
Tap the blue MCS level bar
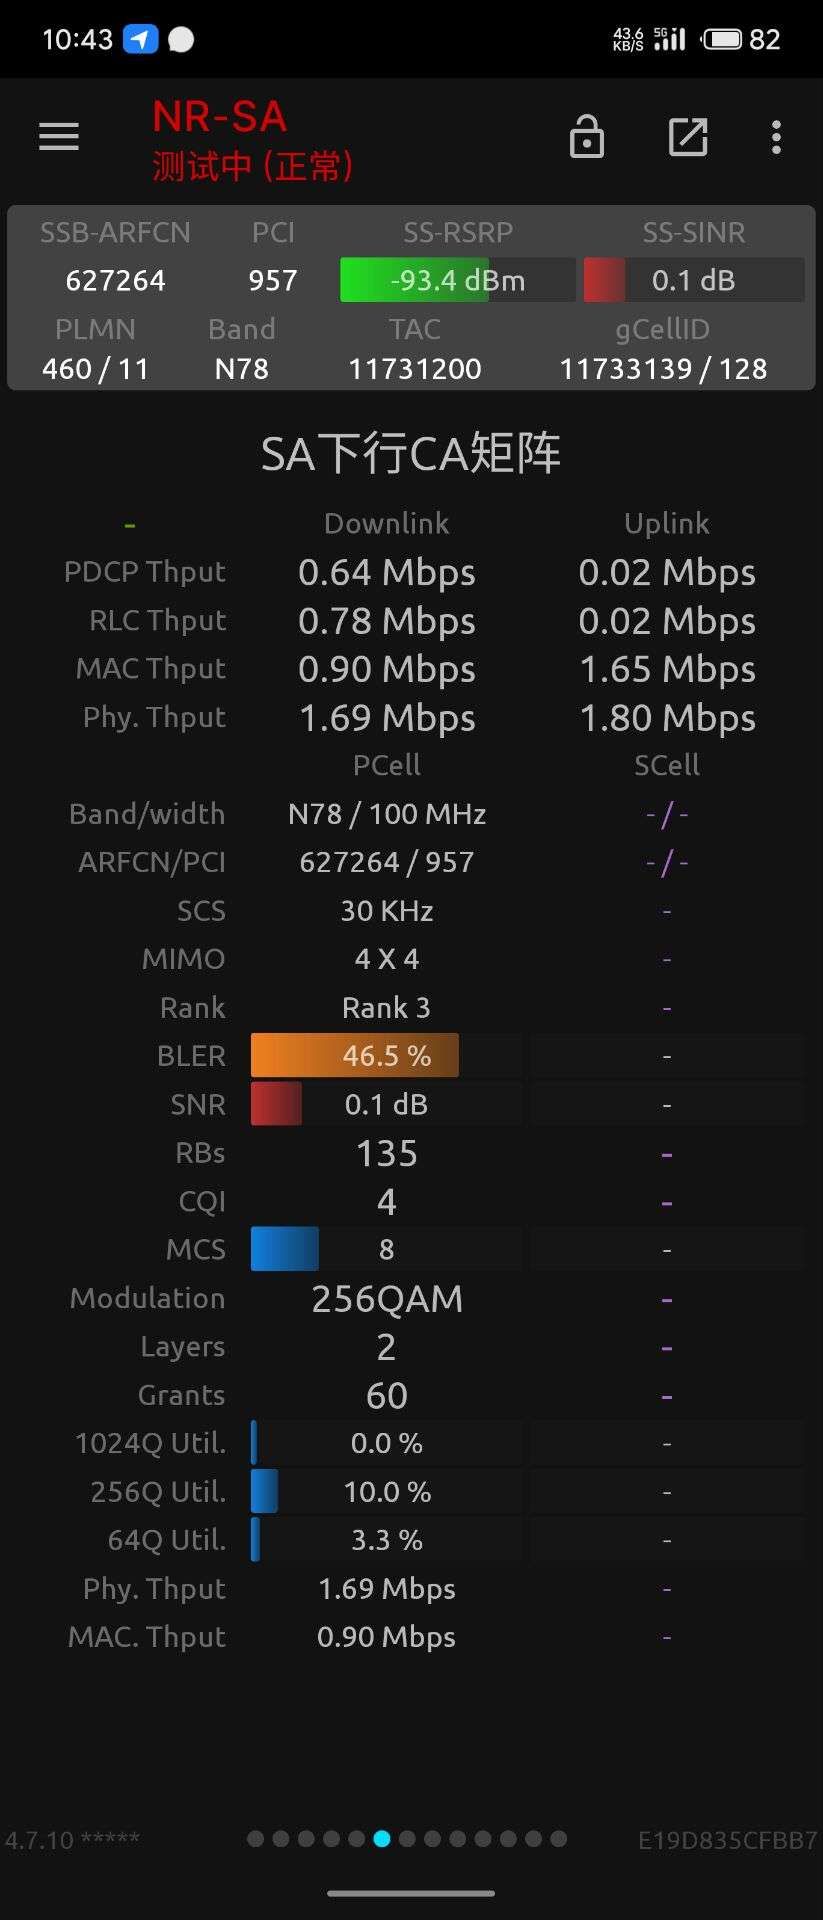tap(285, 1249)
